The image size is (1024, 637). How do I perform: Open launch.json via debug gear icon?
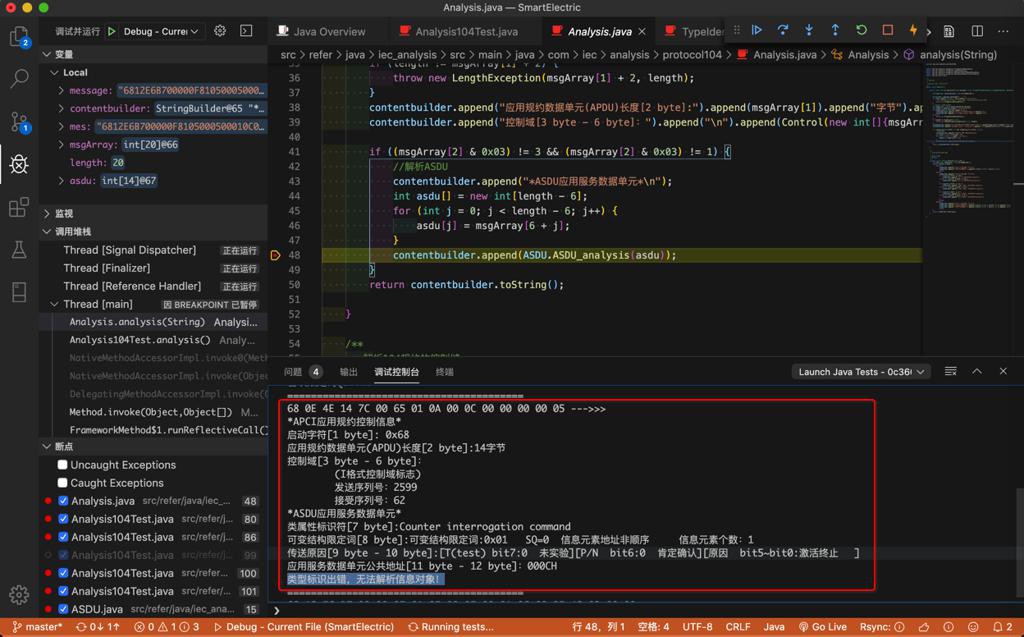point(220,31)
